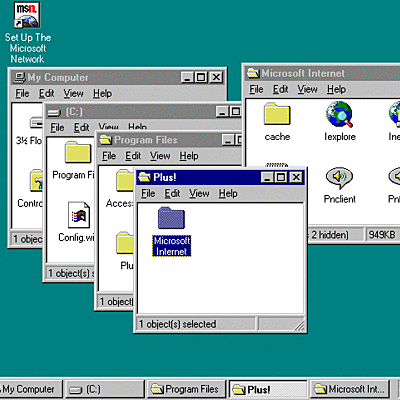Click the Plus! taskbar button
Image resolution: width=400 pixels, height=400 pixels.
[x=268, y=389]
